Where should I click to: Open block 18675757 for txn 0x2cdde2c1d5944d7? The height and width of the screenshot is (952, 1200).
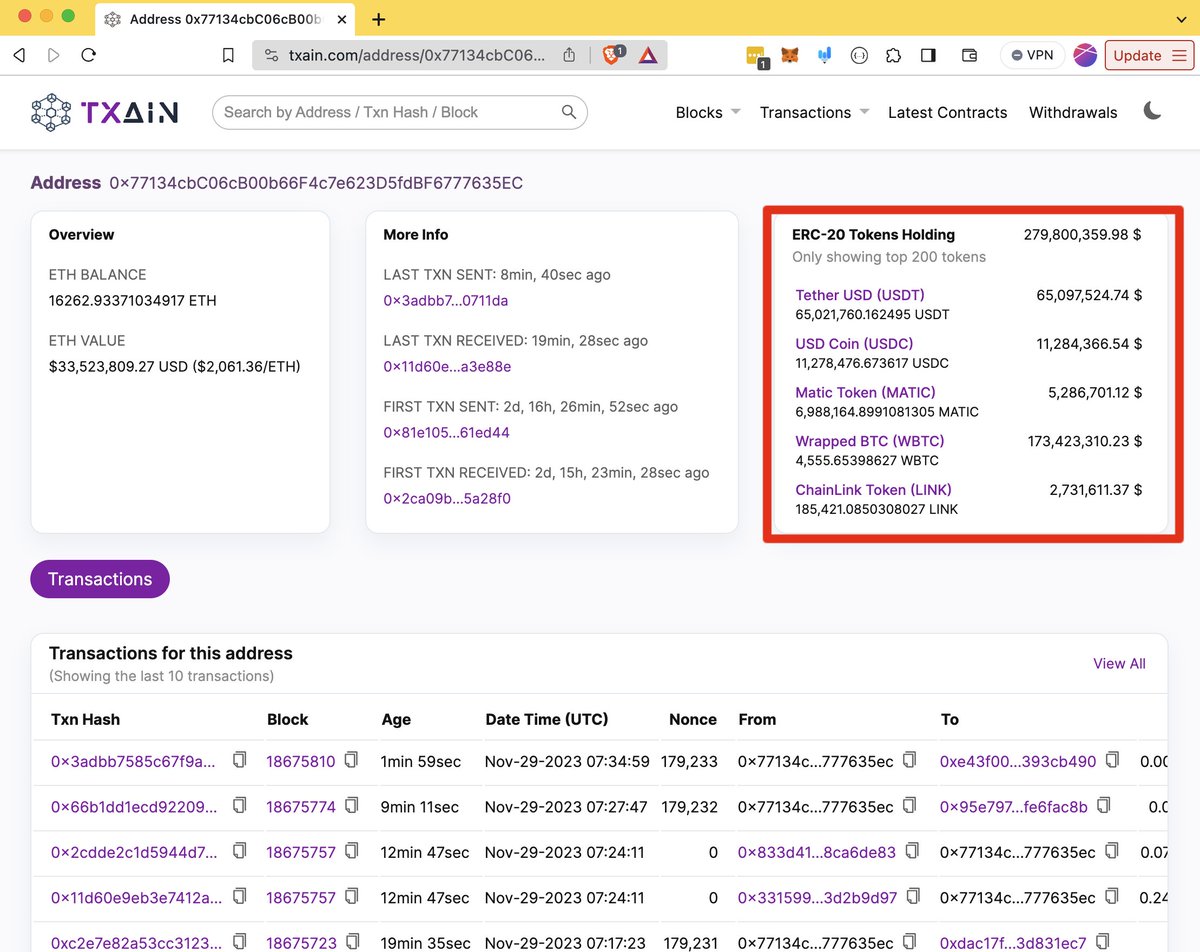[301, 852]
